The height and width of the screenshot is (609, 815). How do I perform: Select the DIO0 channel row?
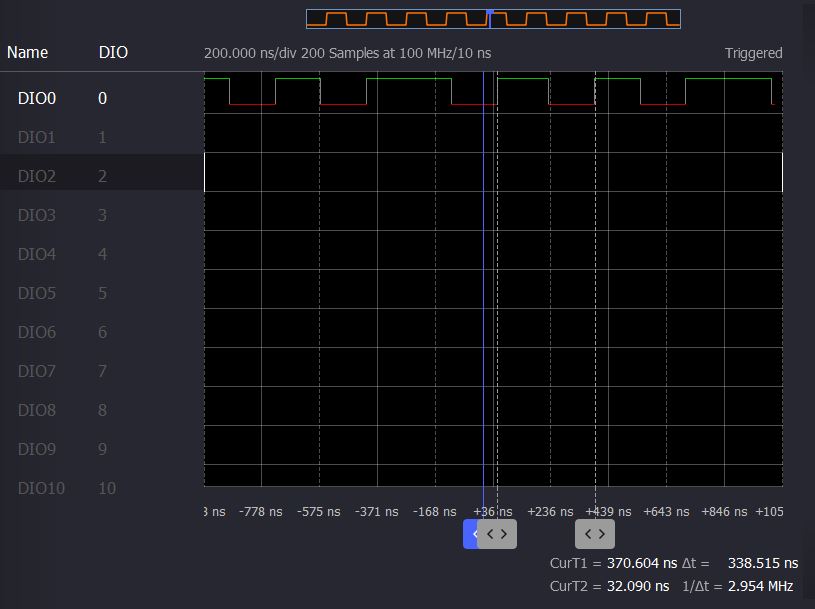pos(102,98)
